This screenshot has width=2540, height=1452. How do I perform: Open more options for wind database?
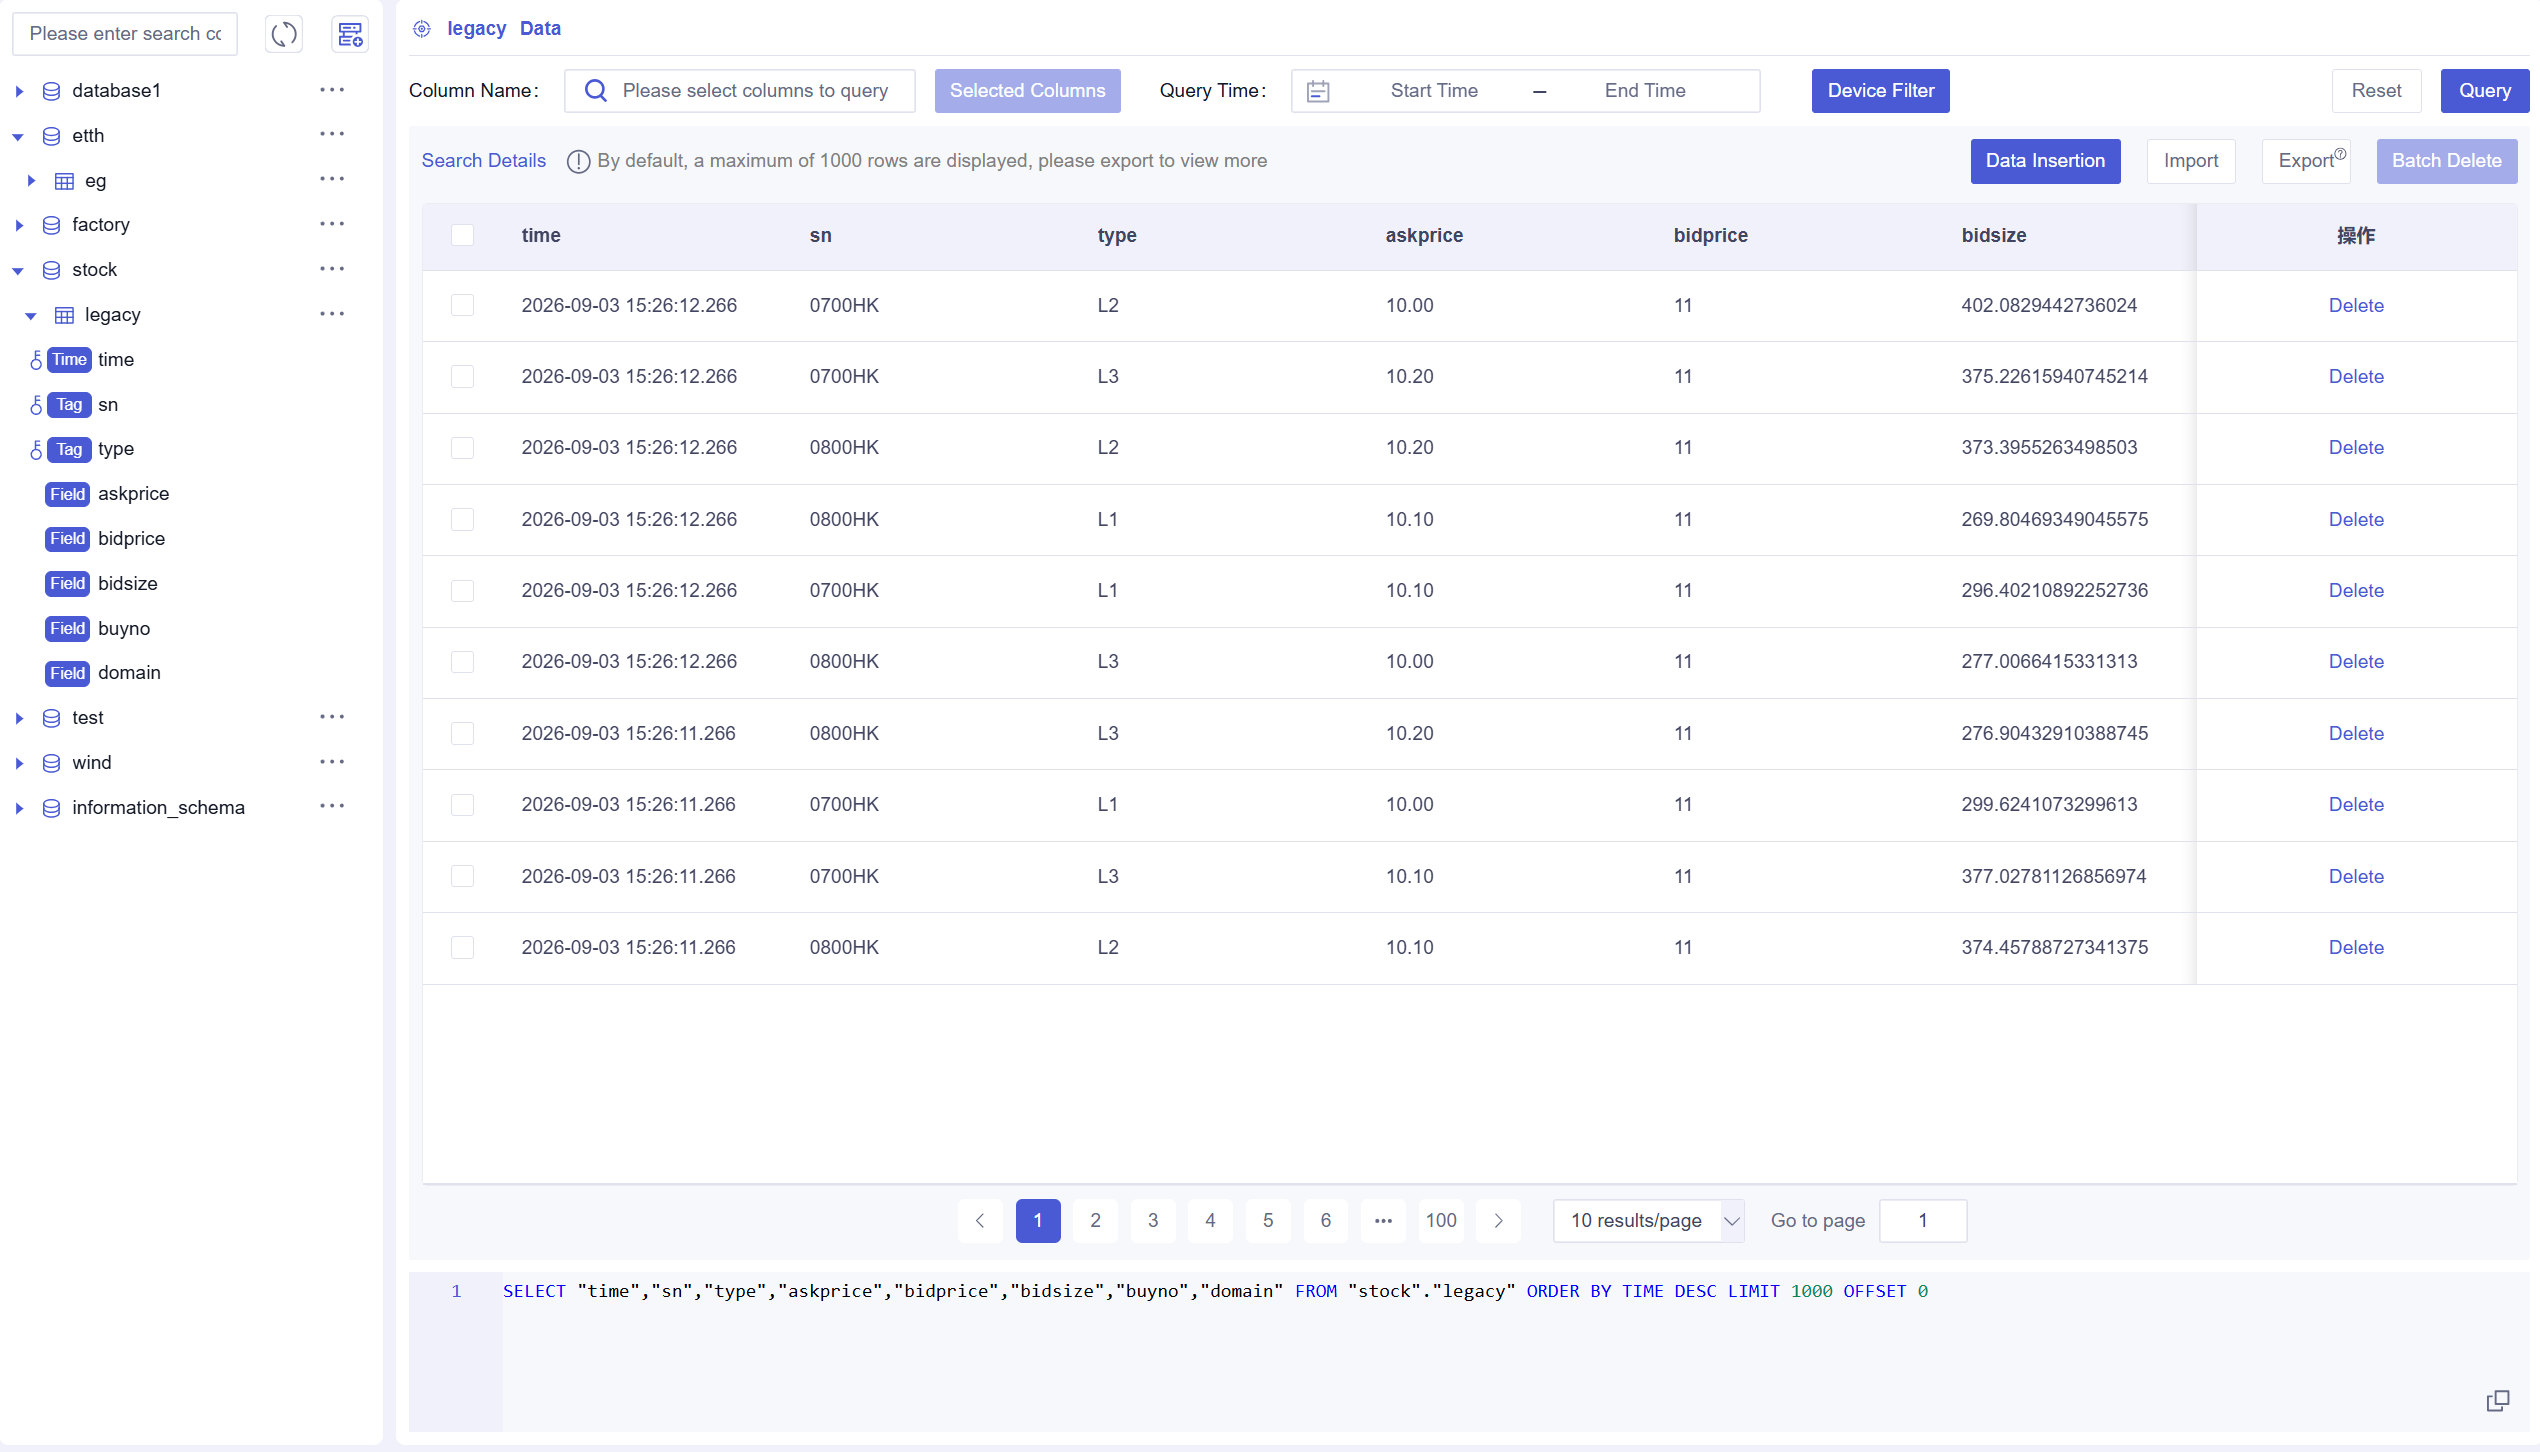click(x=332, y=762)
